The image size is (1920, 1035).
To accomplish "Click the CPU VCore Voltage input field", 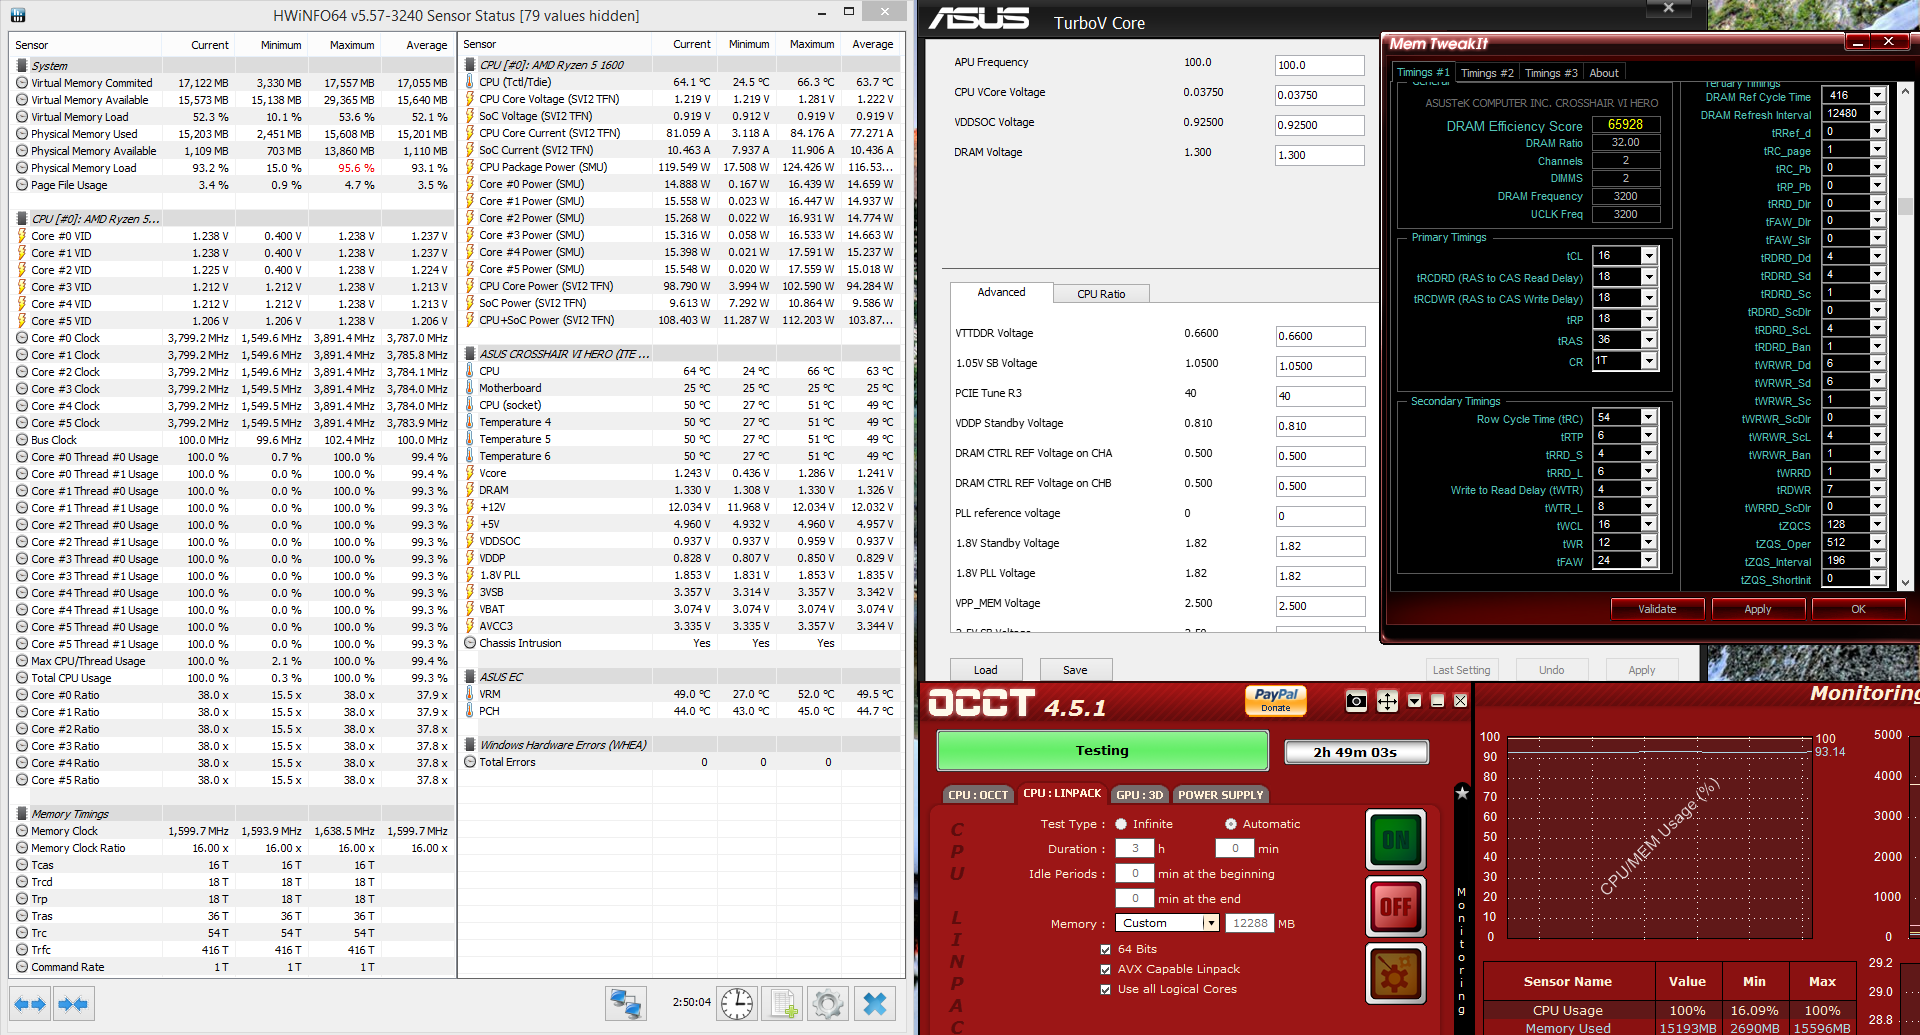I will (x=1320, y=95).
